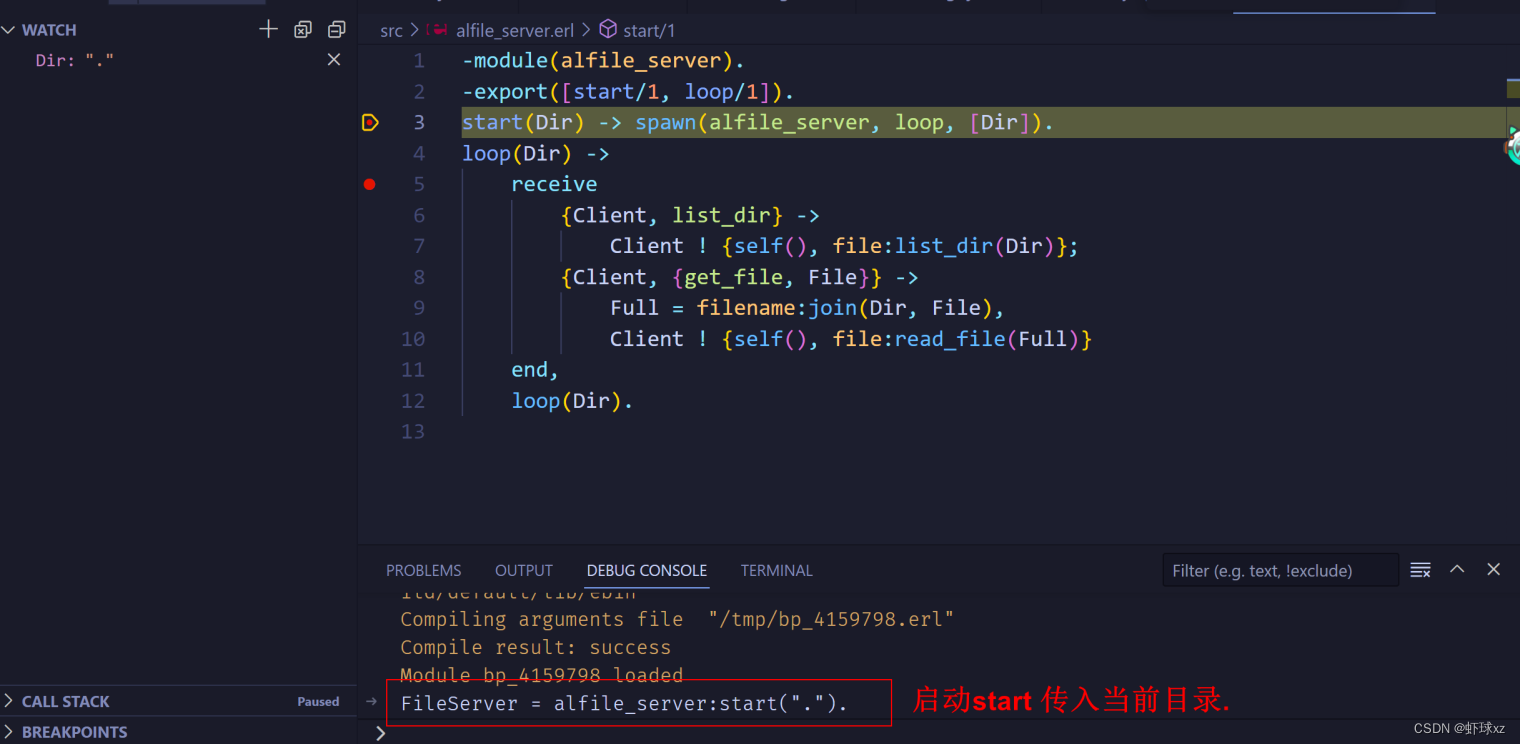Toggle the breakpoint on line 5
Viewport: 1521px width, 745px height.
tap(370, 184)
